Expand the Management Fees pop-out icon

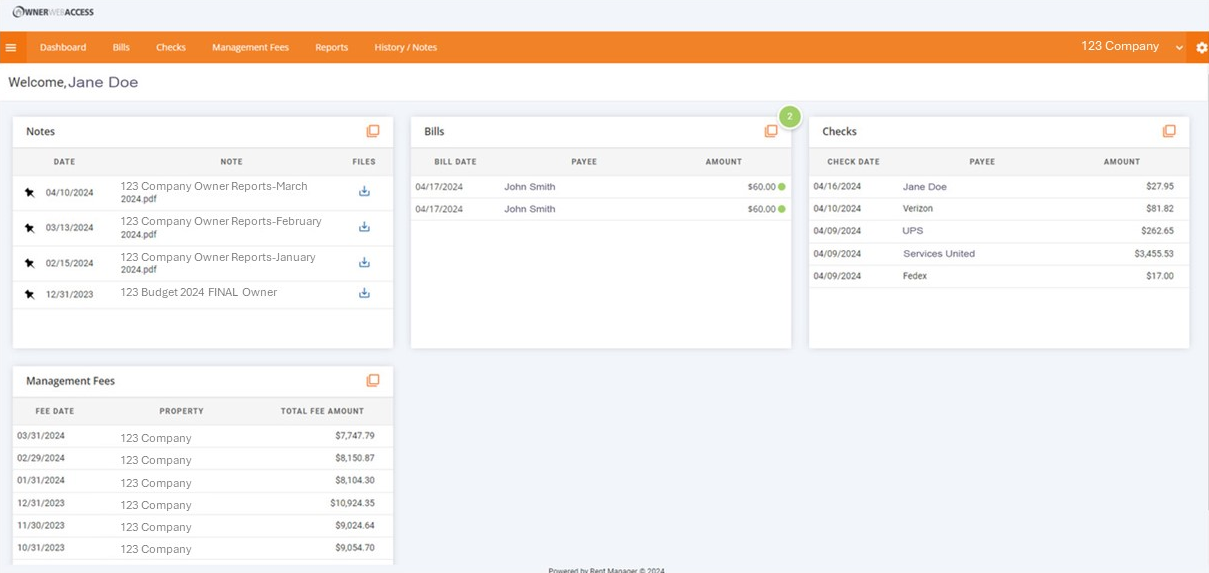click(373, 380)
